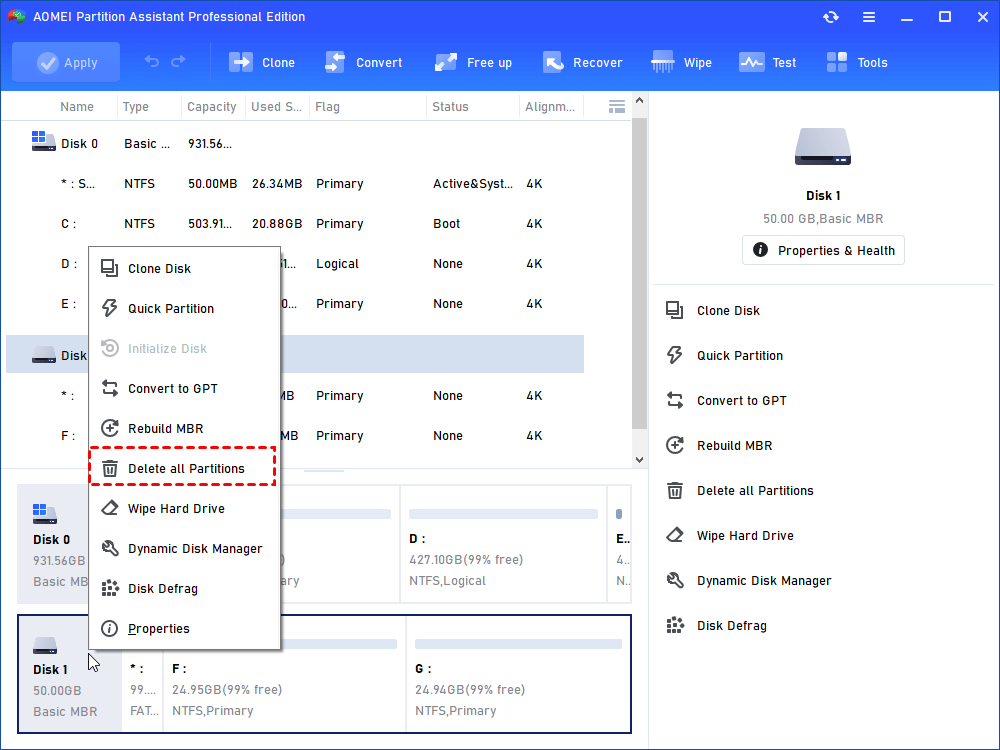Click the Rebuild MBR icon in the right panel
This screenshot has width=1000, height=750.
(675, 445)
